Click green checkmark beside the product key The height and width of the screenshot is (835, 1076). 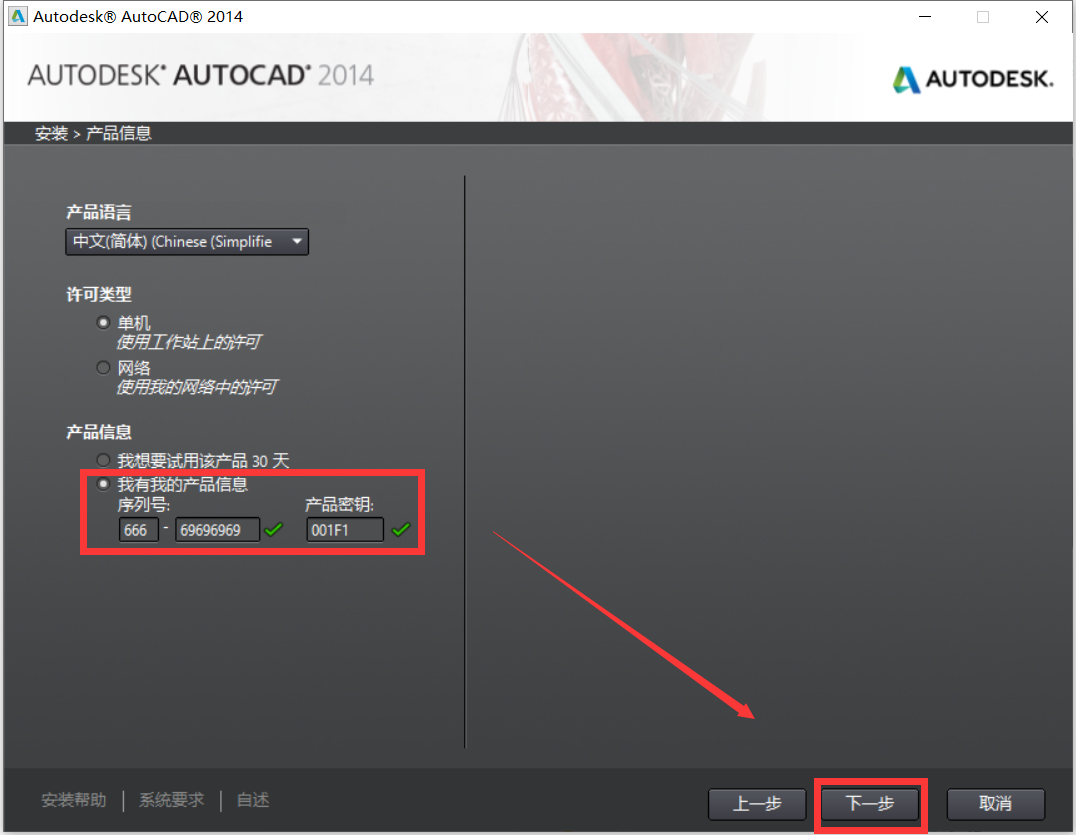coord(401,529)
